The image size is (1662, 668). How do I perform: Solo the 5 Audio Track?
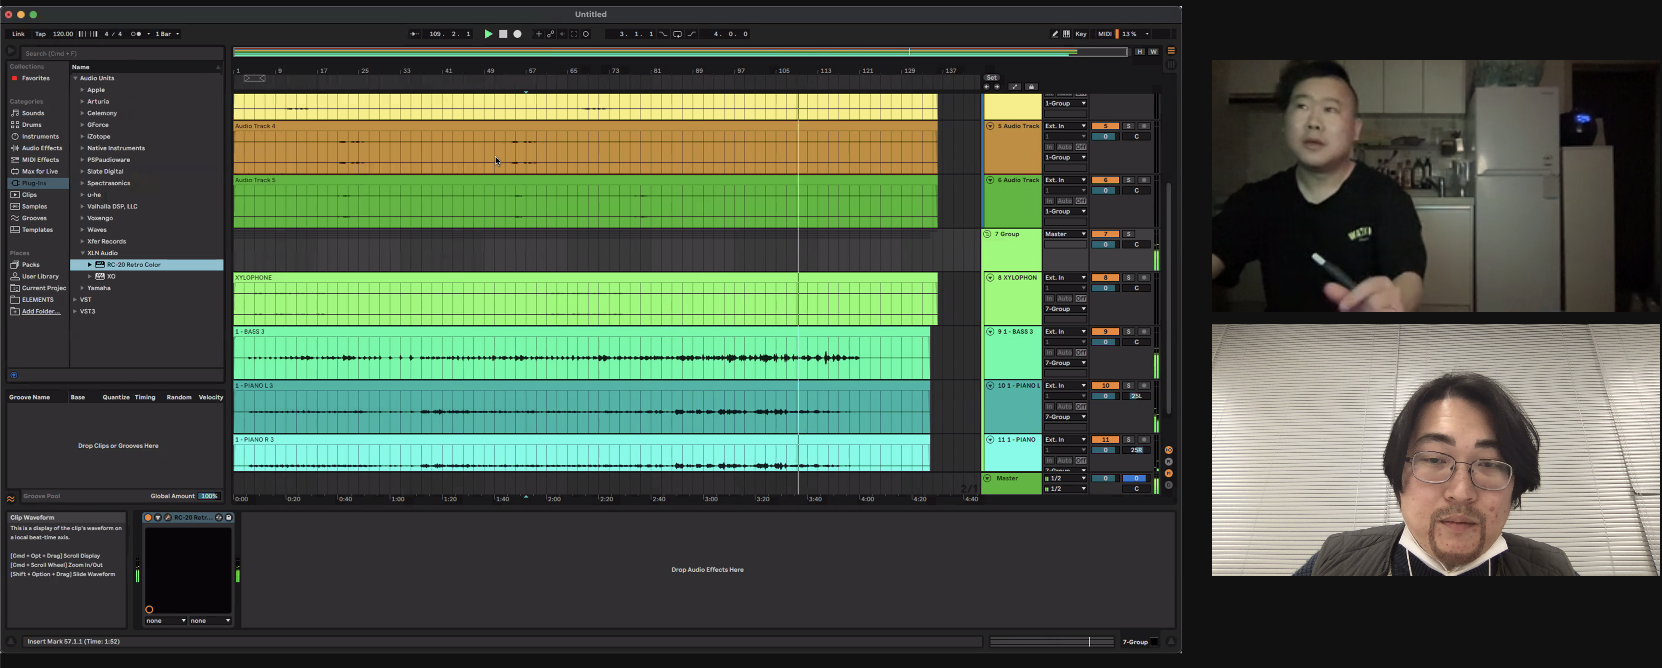pyautogui.click(x=1128, y=126)
